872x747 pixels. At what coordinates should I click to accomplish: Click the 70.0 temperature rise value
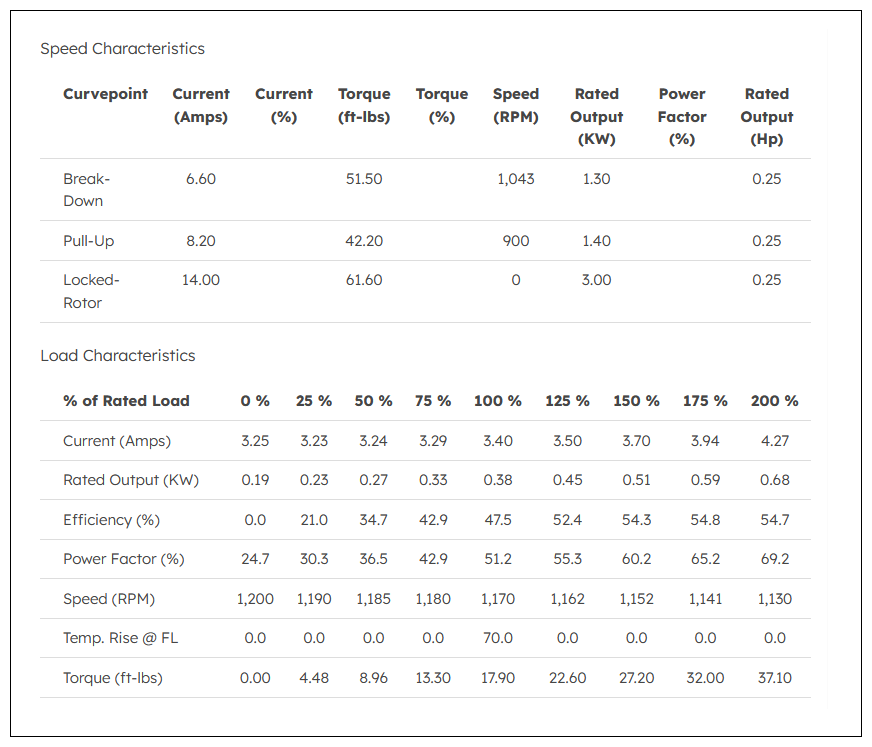(498, 638)
